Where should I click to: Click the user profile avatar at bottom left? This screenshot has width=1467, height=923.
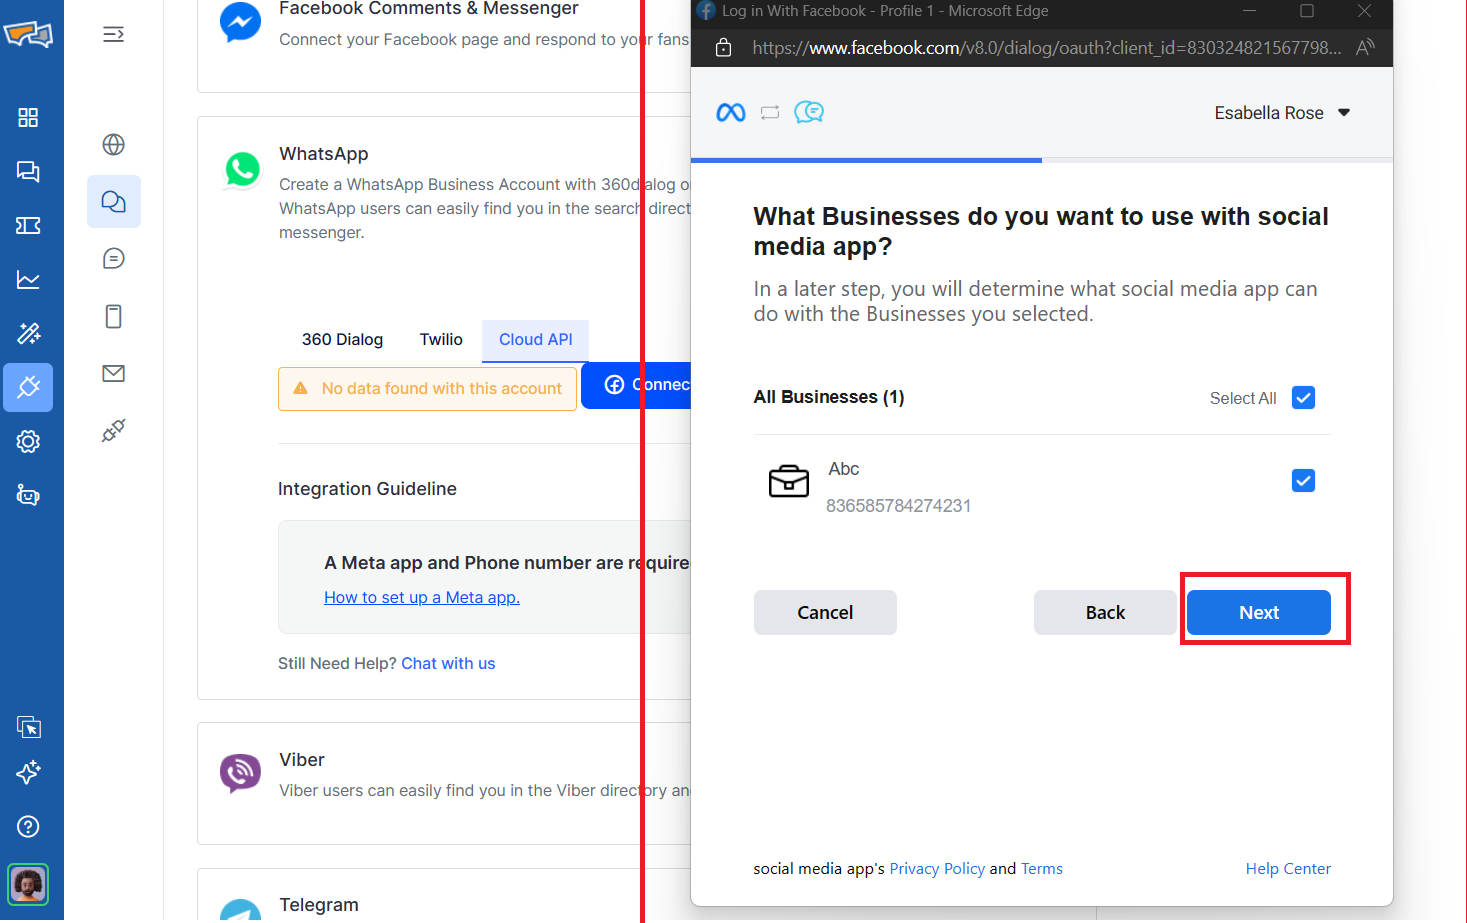28,884
